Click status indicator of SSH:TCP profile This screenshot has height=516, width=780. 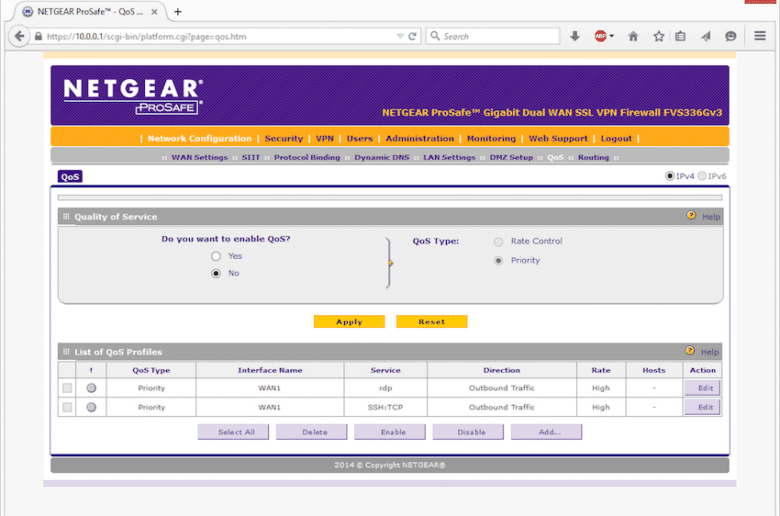tap(91, 407)
